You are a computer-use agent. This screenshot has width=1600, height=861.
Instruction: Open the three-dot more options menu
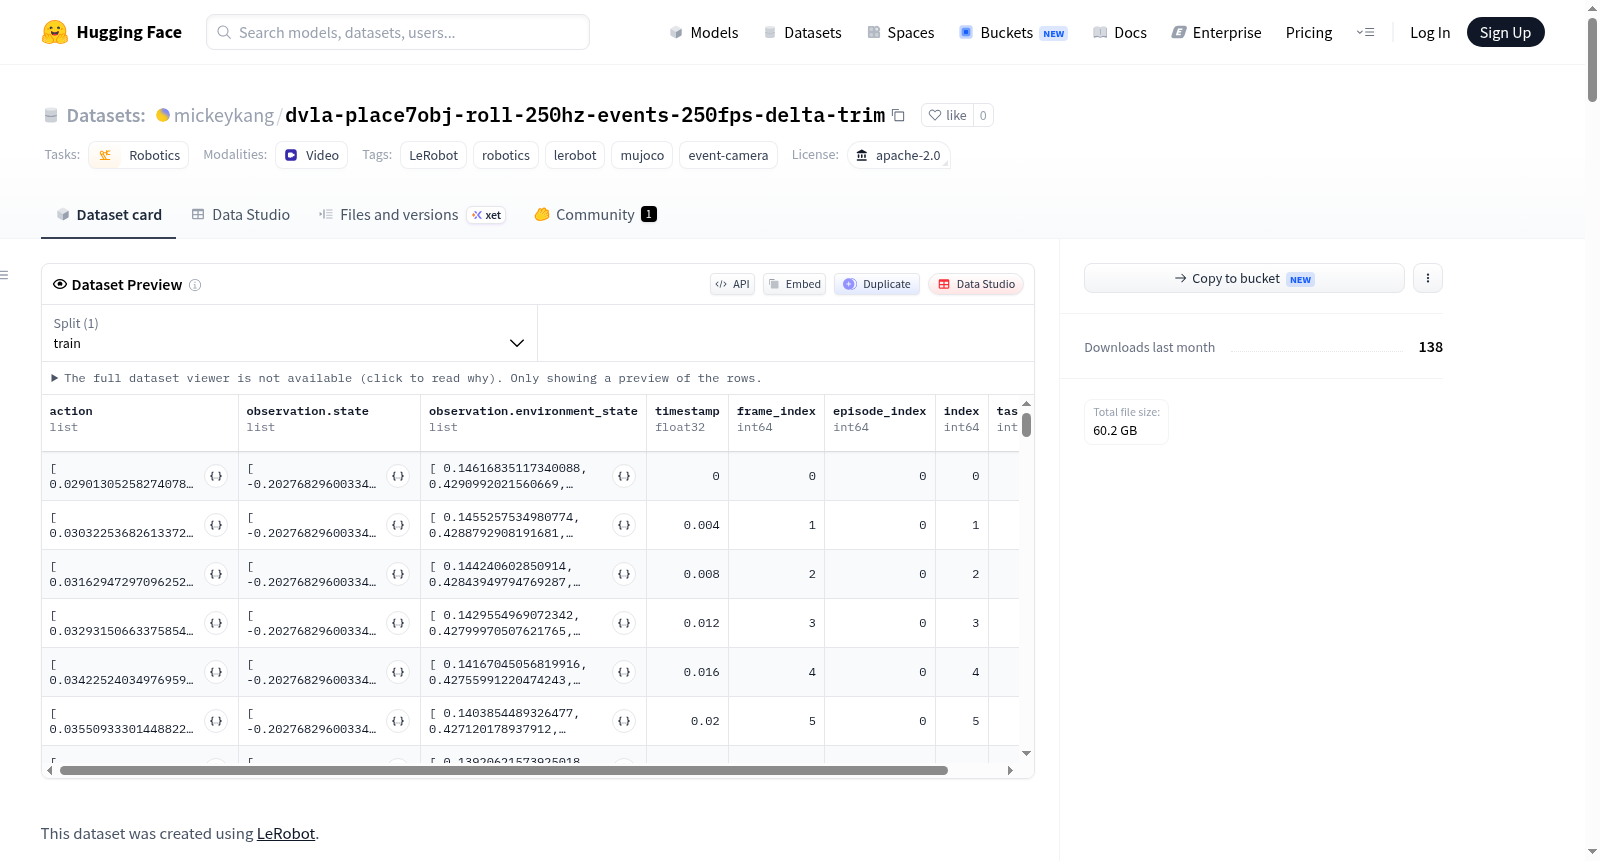(x=1428, y=278)
